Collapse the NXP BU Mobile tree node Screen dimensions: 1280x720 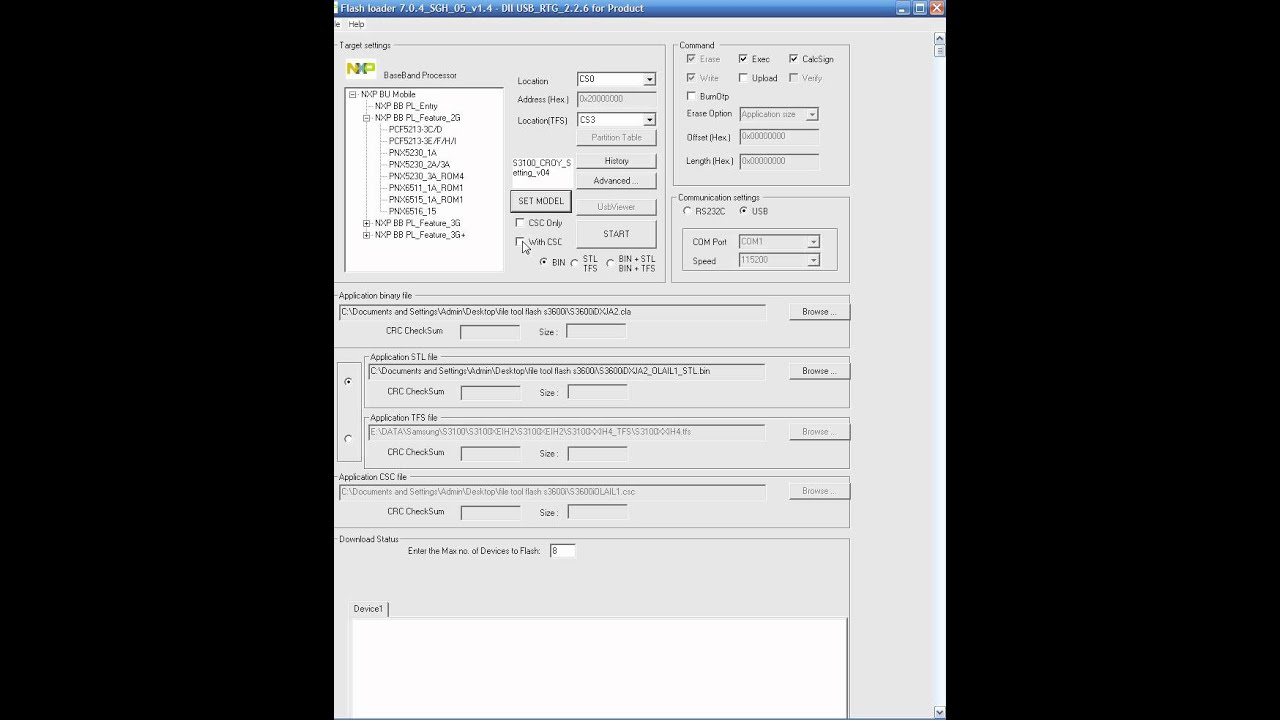pos(353,94)
